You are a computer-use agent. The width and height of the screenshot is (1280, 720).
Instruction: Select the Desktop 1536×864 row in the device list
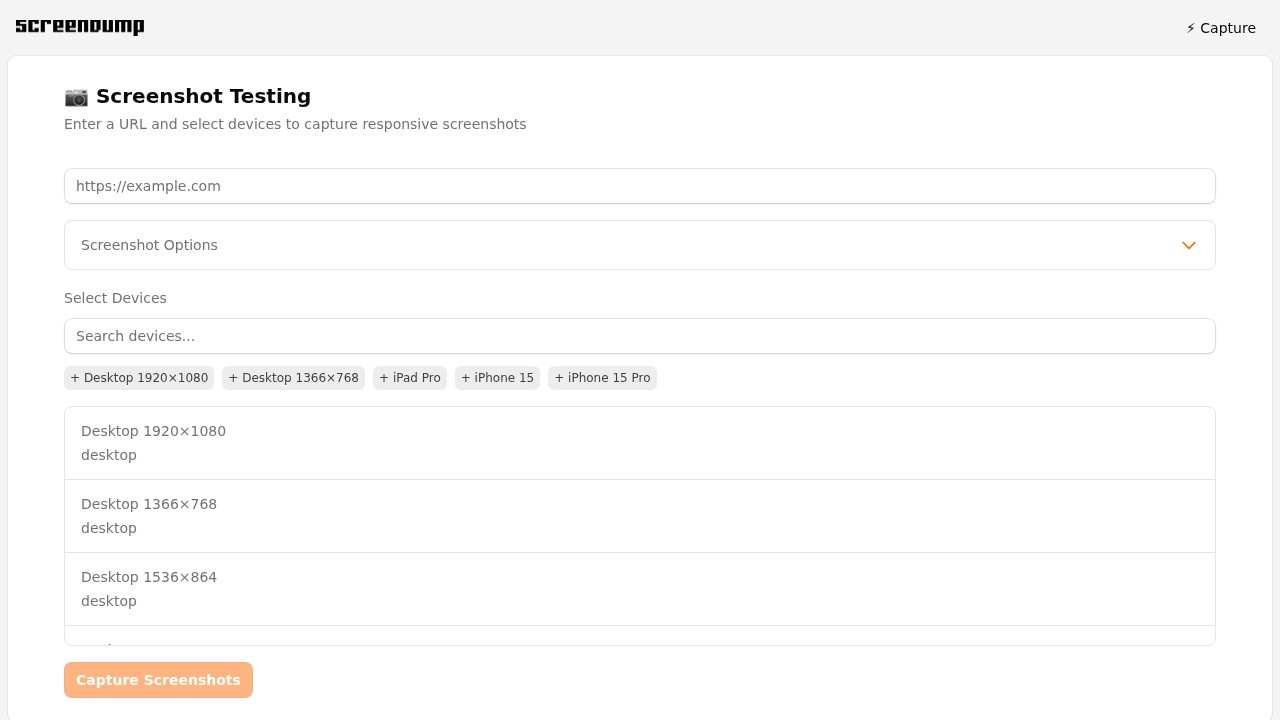click(x=640, y=589)
